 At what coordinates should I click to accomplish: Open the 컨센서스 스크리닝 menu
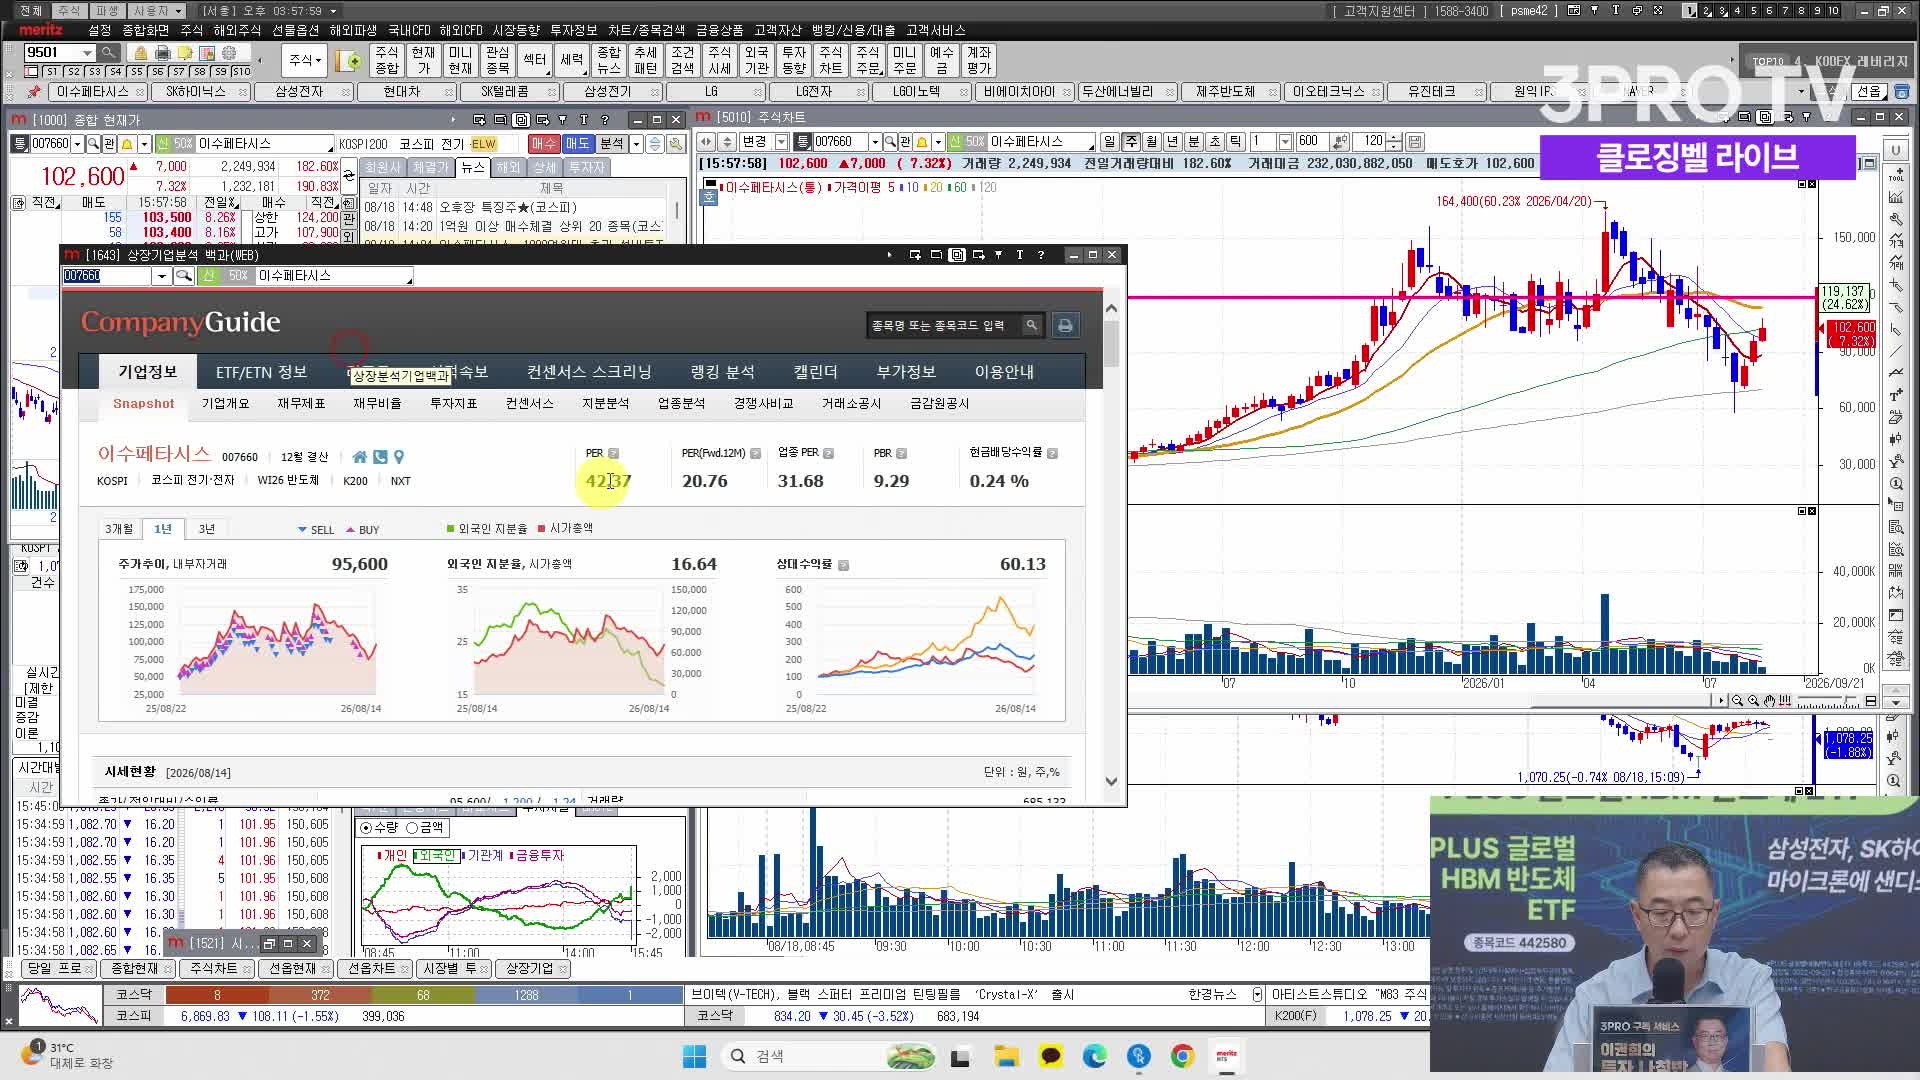[x=589, y=372]
